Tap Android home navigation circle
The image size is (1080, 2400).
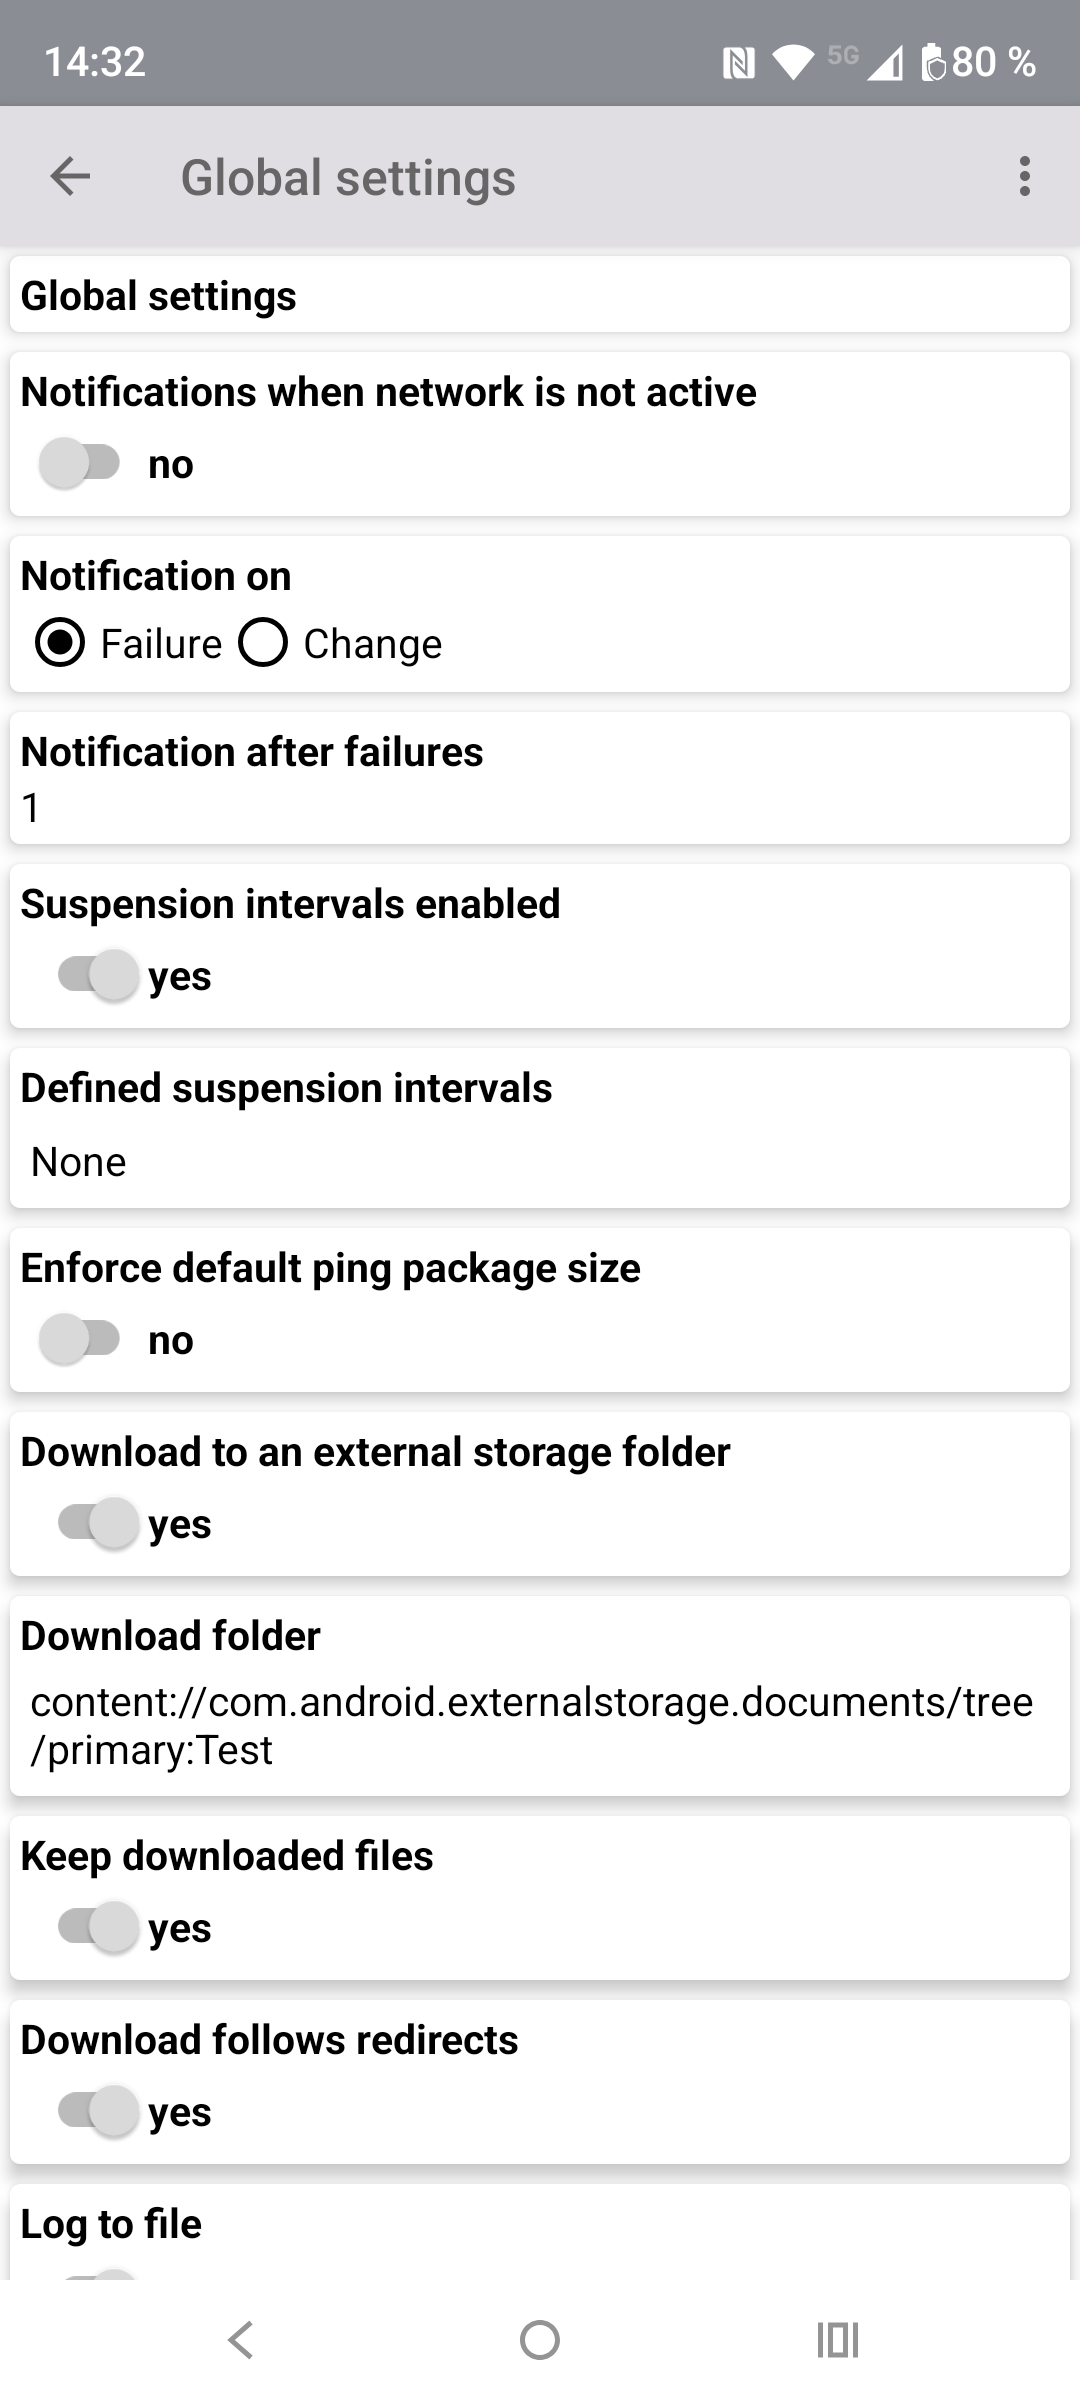tap(540, 2340)
